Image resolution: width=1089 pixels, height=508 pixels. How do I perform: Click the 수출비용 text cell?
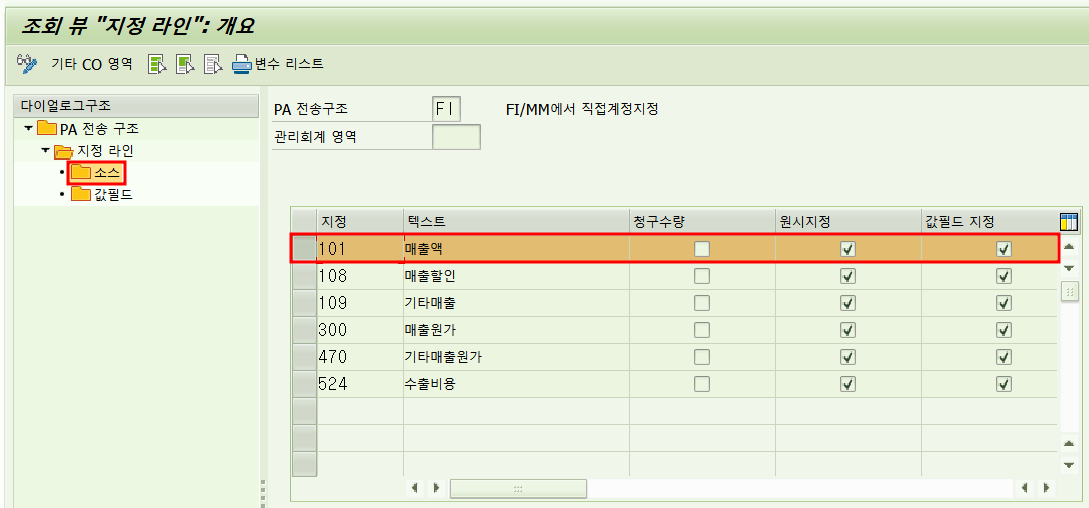pos(516,384)
